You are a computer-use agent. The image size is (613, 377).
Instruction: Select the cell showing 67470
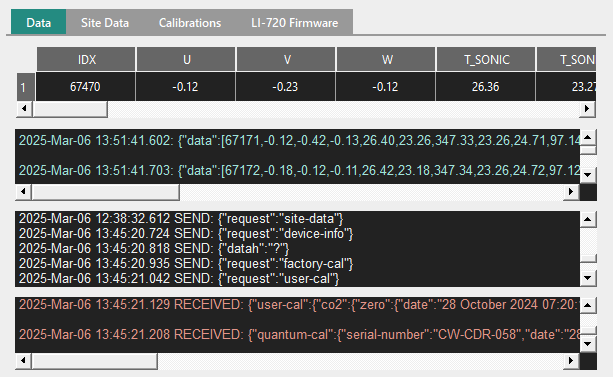click(86, 86)
